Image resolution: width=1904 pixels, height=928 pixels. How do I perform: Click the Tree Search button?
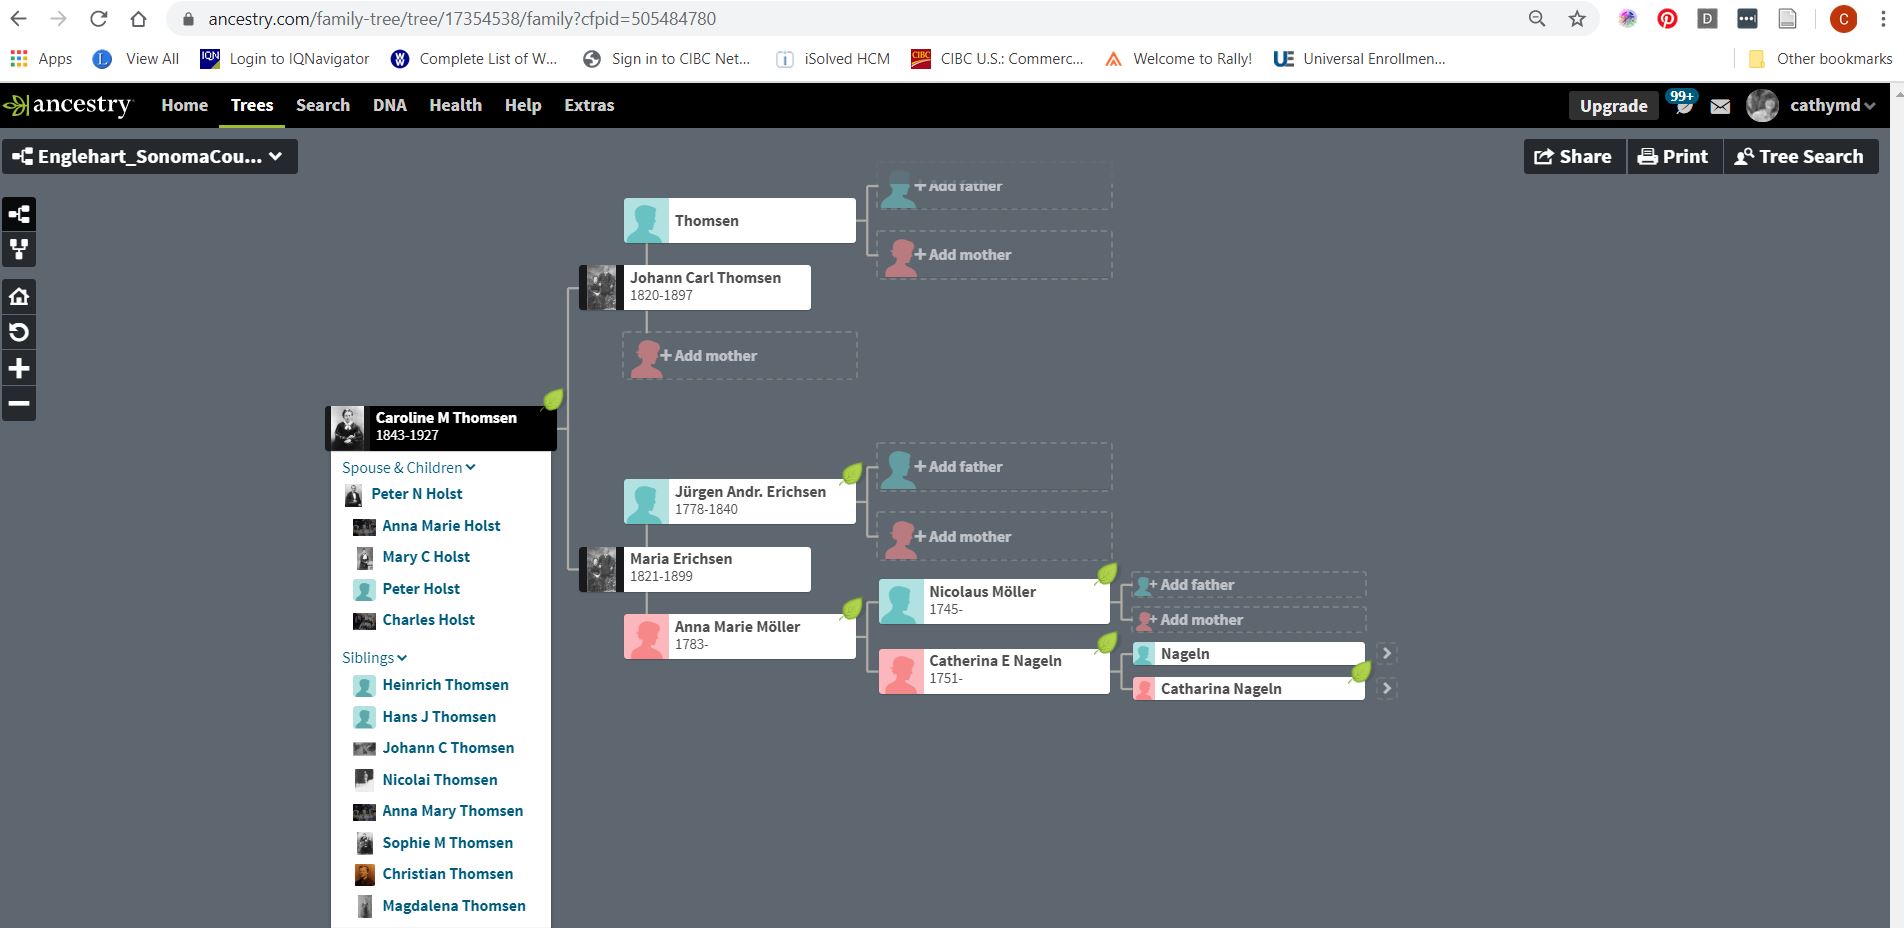pyautogui.click(x=1799, y=156)
